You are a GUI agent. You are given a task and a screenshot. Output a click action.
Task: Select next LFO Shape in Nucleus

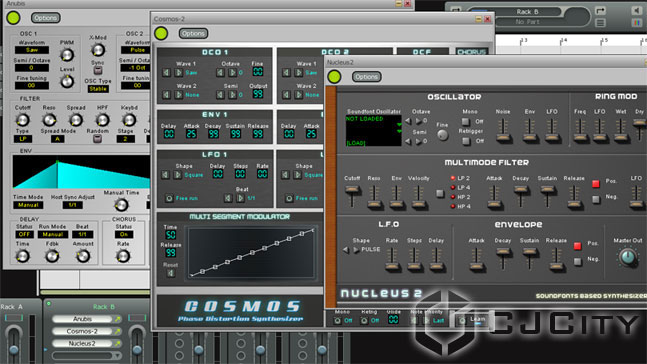[x=356, y=250]
